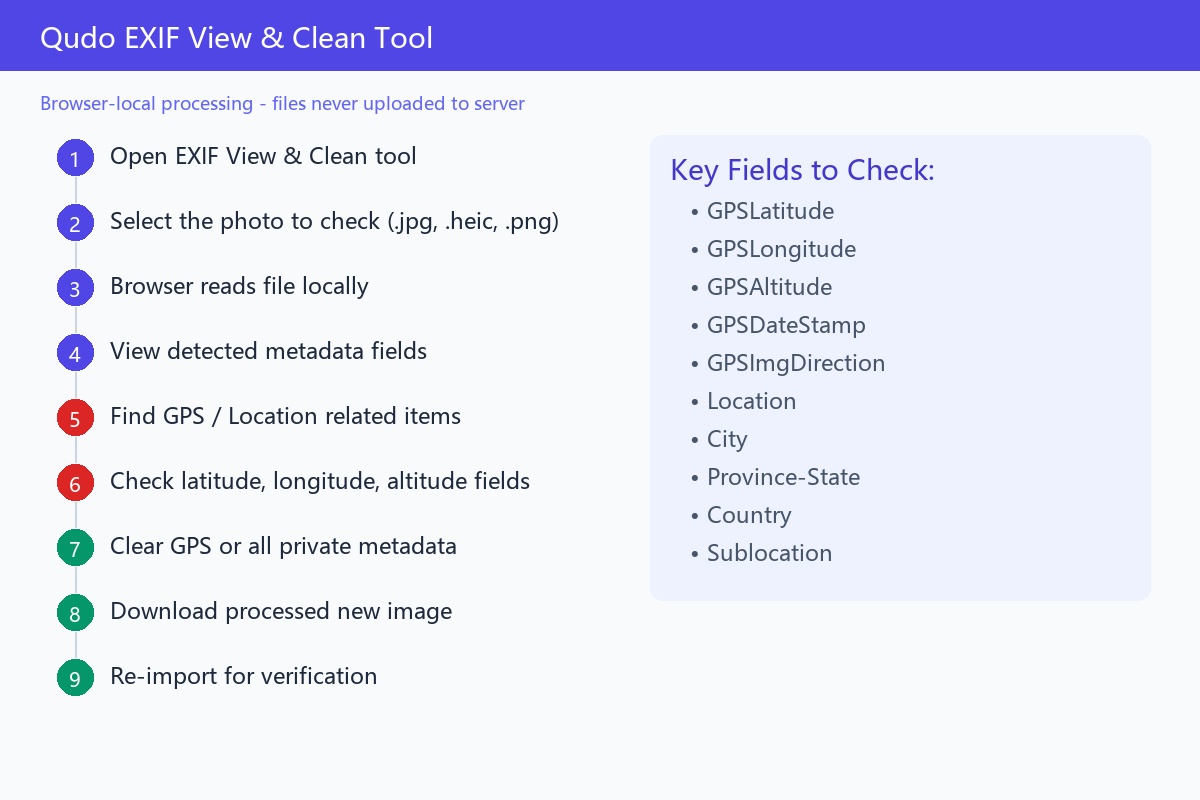Select 'Find GPS / Location related items' text
This screenshot has width=1200, height=800.
tap(285, 416)
